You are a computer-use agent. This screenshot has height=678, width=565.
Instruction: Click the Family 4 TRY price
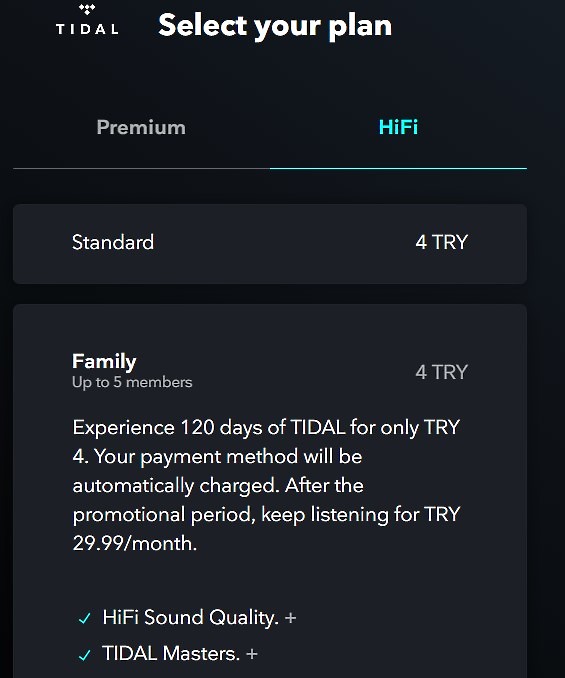click(x=441, y=372)
